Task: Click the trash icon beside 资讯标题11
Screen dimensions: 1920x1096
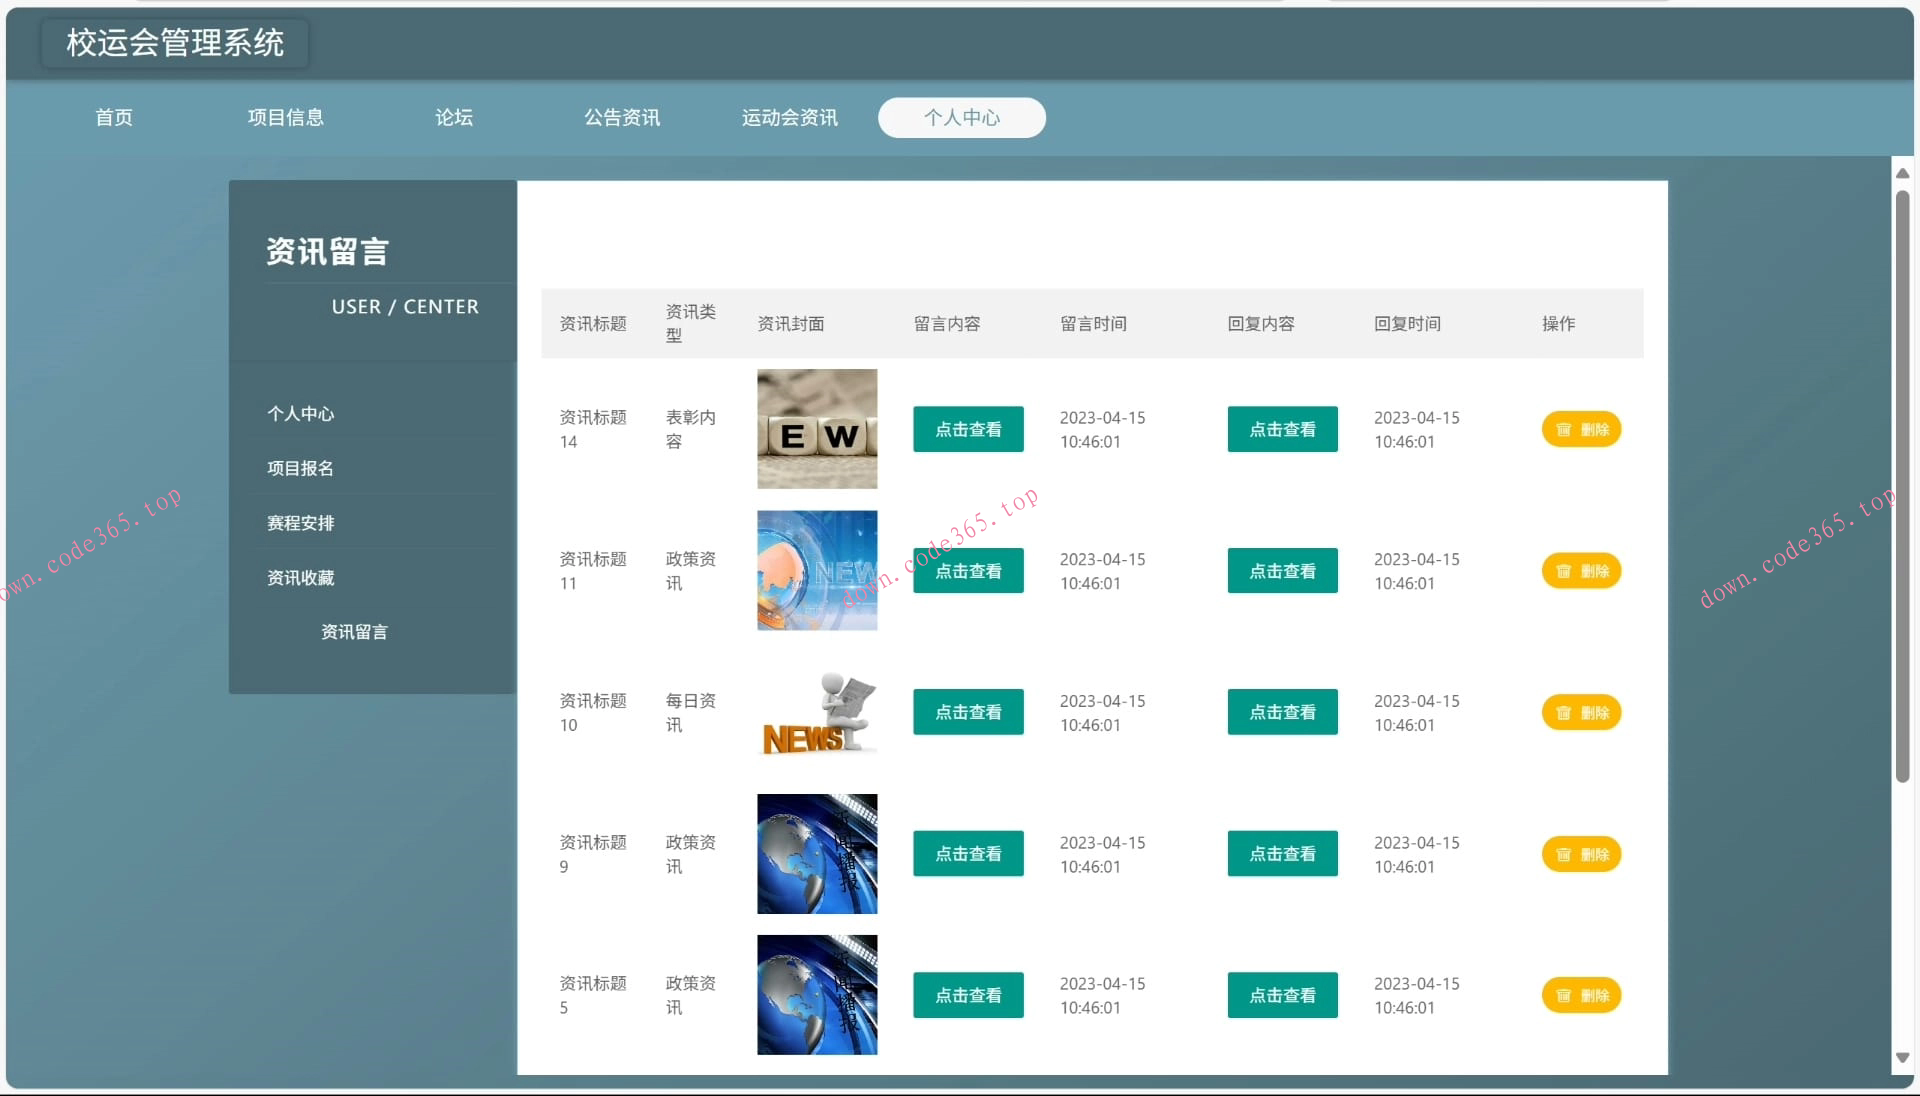Action: [x=1581, y=571]
